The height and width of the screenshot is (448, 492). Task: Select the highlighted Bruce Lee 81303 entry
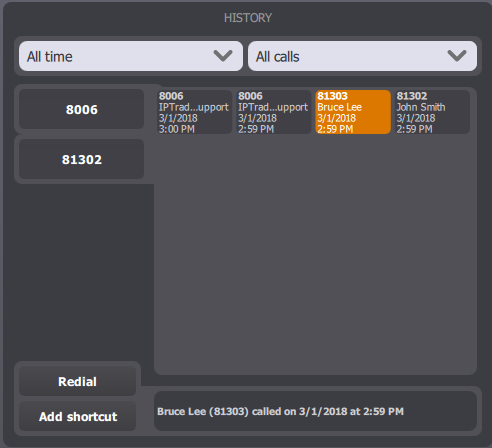coord(353,112)
